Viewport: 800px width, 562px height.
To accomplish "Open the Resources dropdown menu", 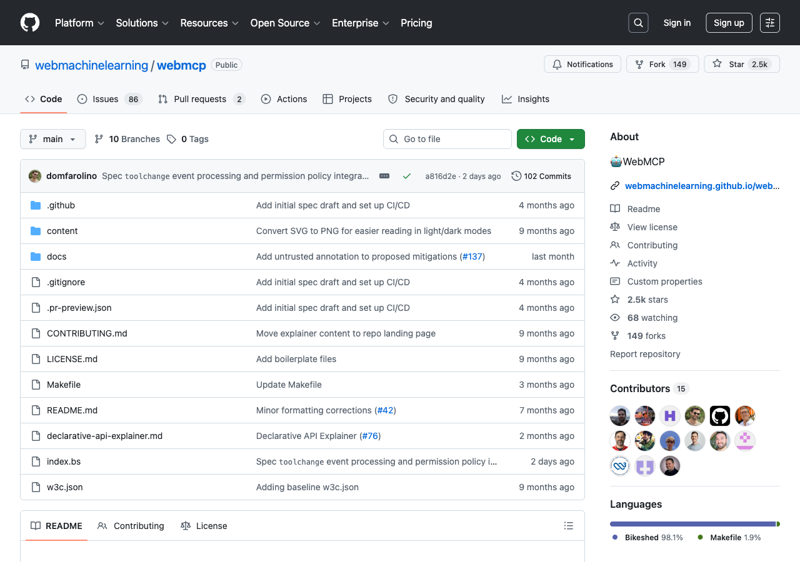I will [209, 23].
